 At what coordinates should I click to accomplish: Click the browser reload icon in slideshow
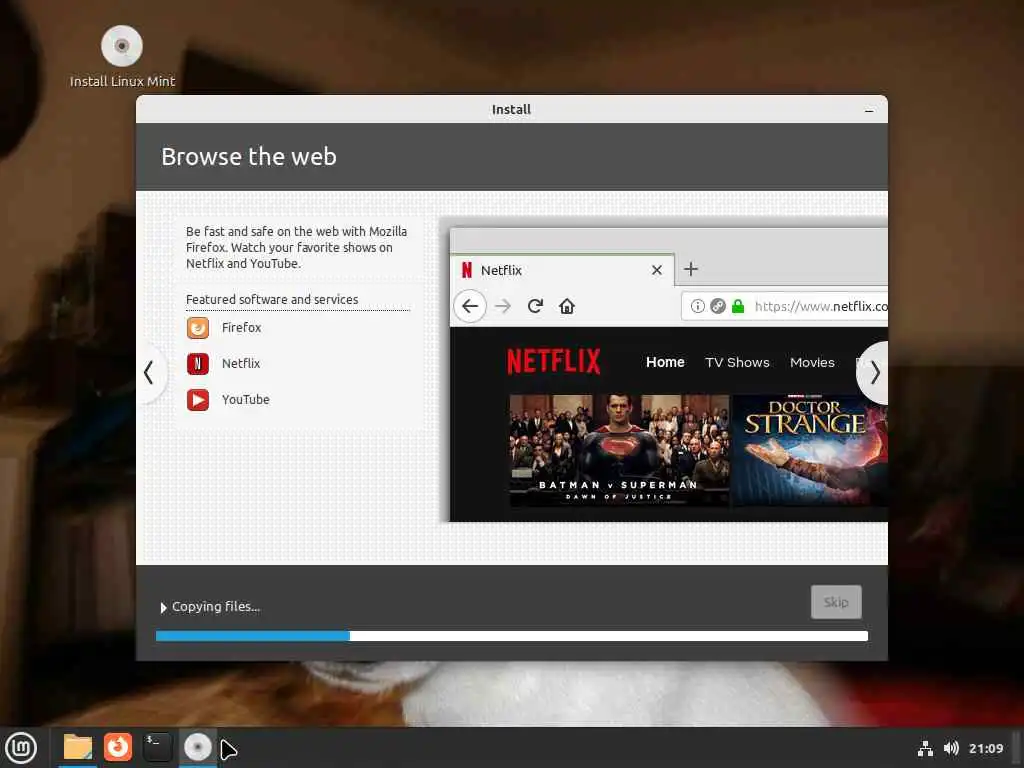536,306
